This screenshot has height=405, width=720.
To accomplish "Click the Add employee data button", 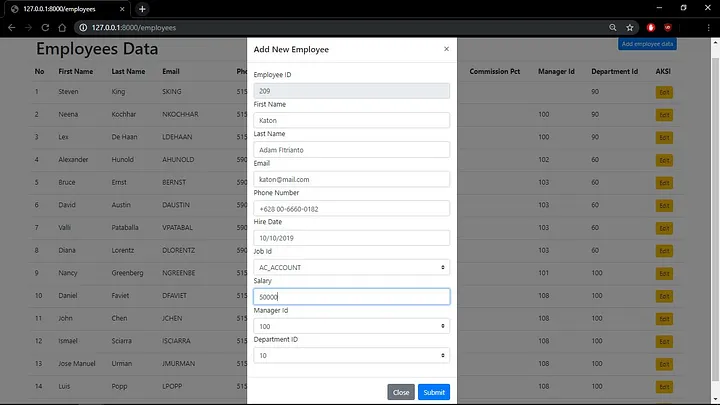I will coord(647,44).
